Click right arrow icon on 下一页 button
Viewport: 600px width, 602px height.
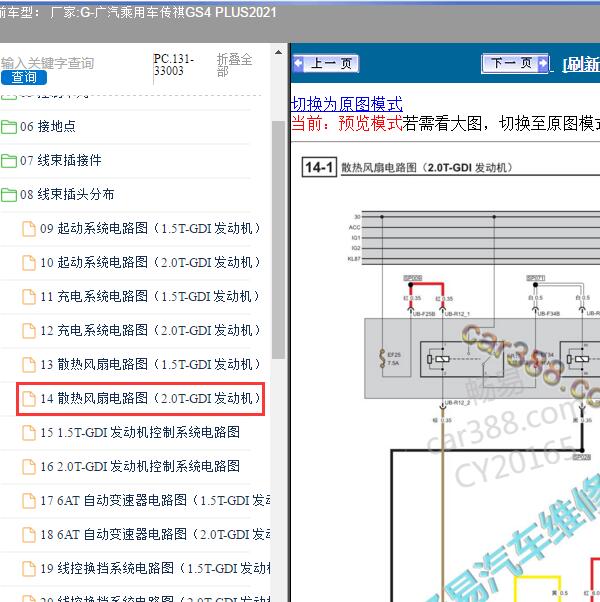543,63
